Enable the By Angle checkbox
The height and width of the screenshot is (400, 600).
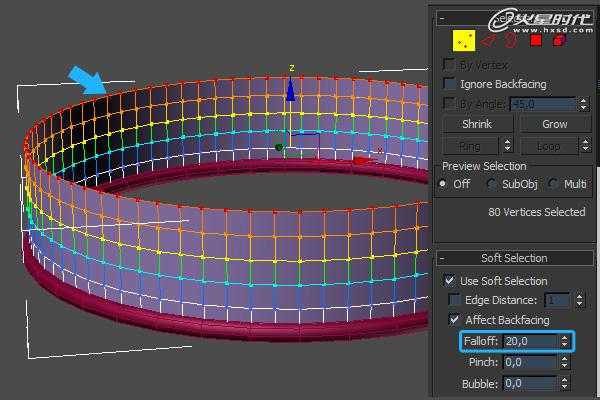point(448,103)
